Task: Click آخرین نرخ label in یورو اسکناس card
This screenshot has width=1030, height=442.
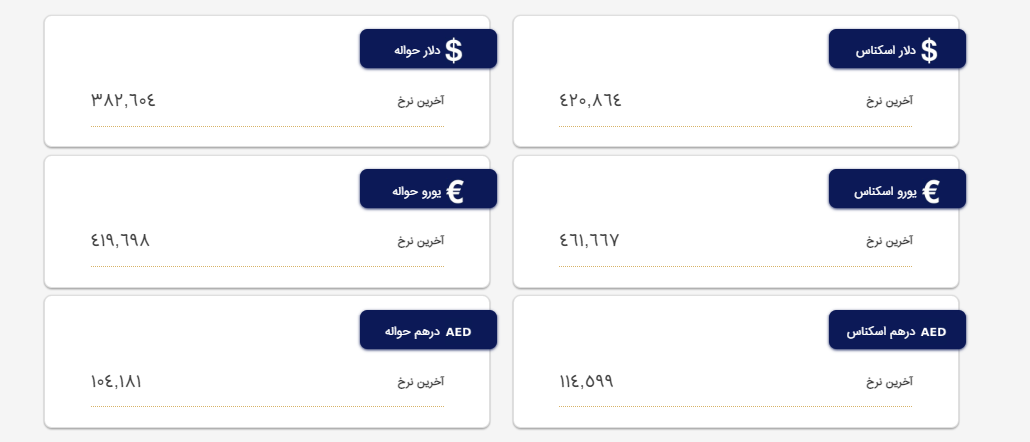Action: click(889, 241)
